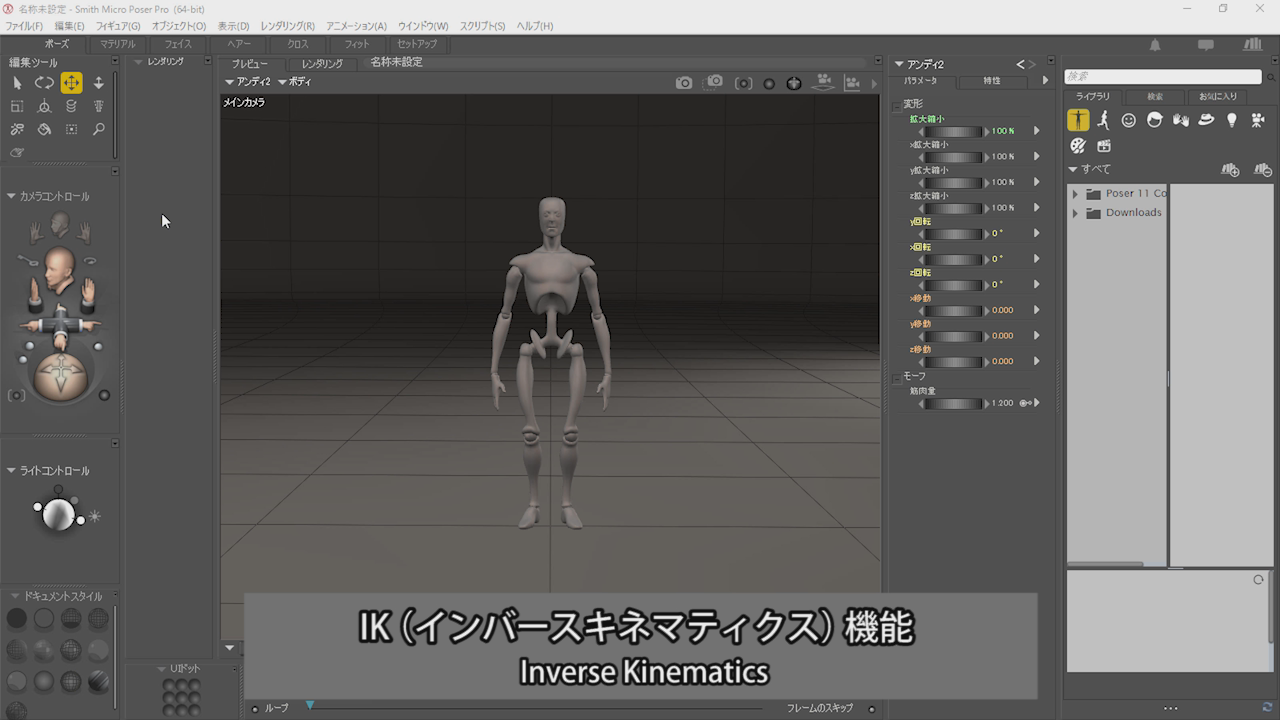
Task: Open the アンディ2 figure selector dropdown
Action: 247,82
